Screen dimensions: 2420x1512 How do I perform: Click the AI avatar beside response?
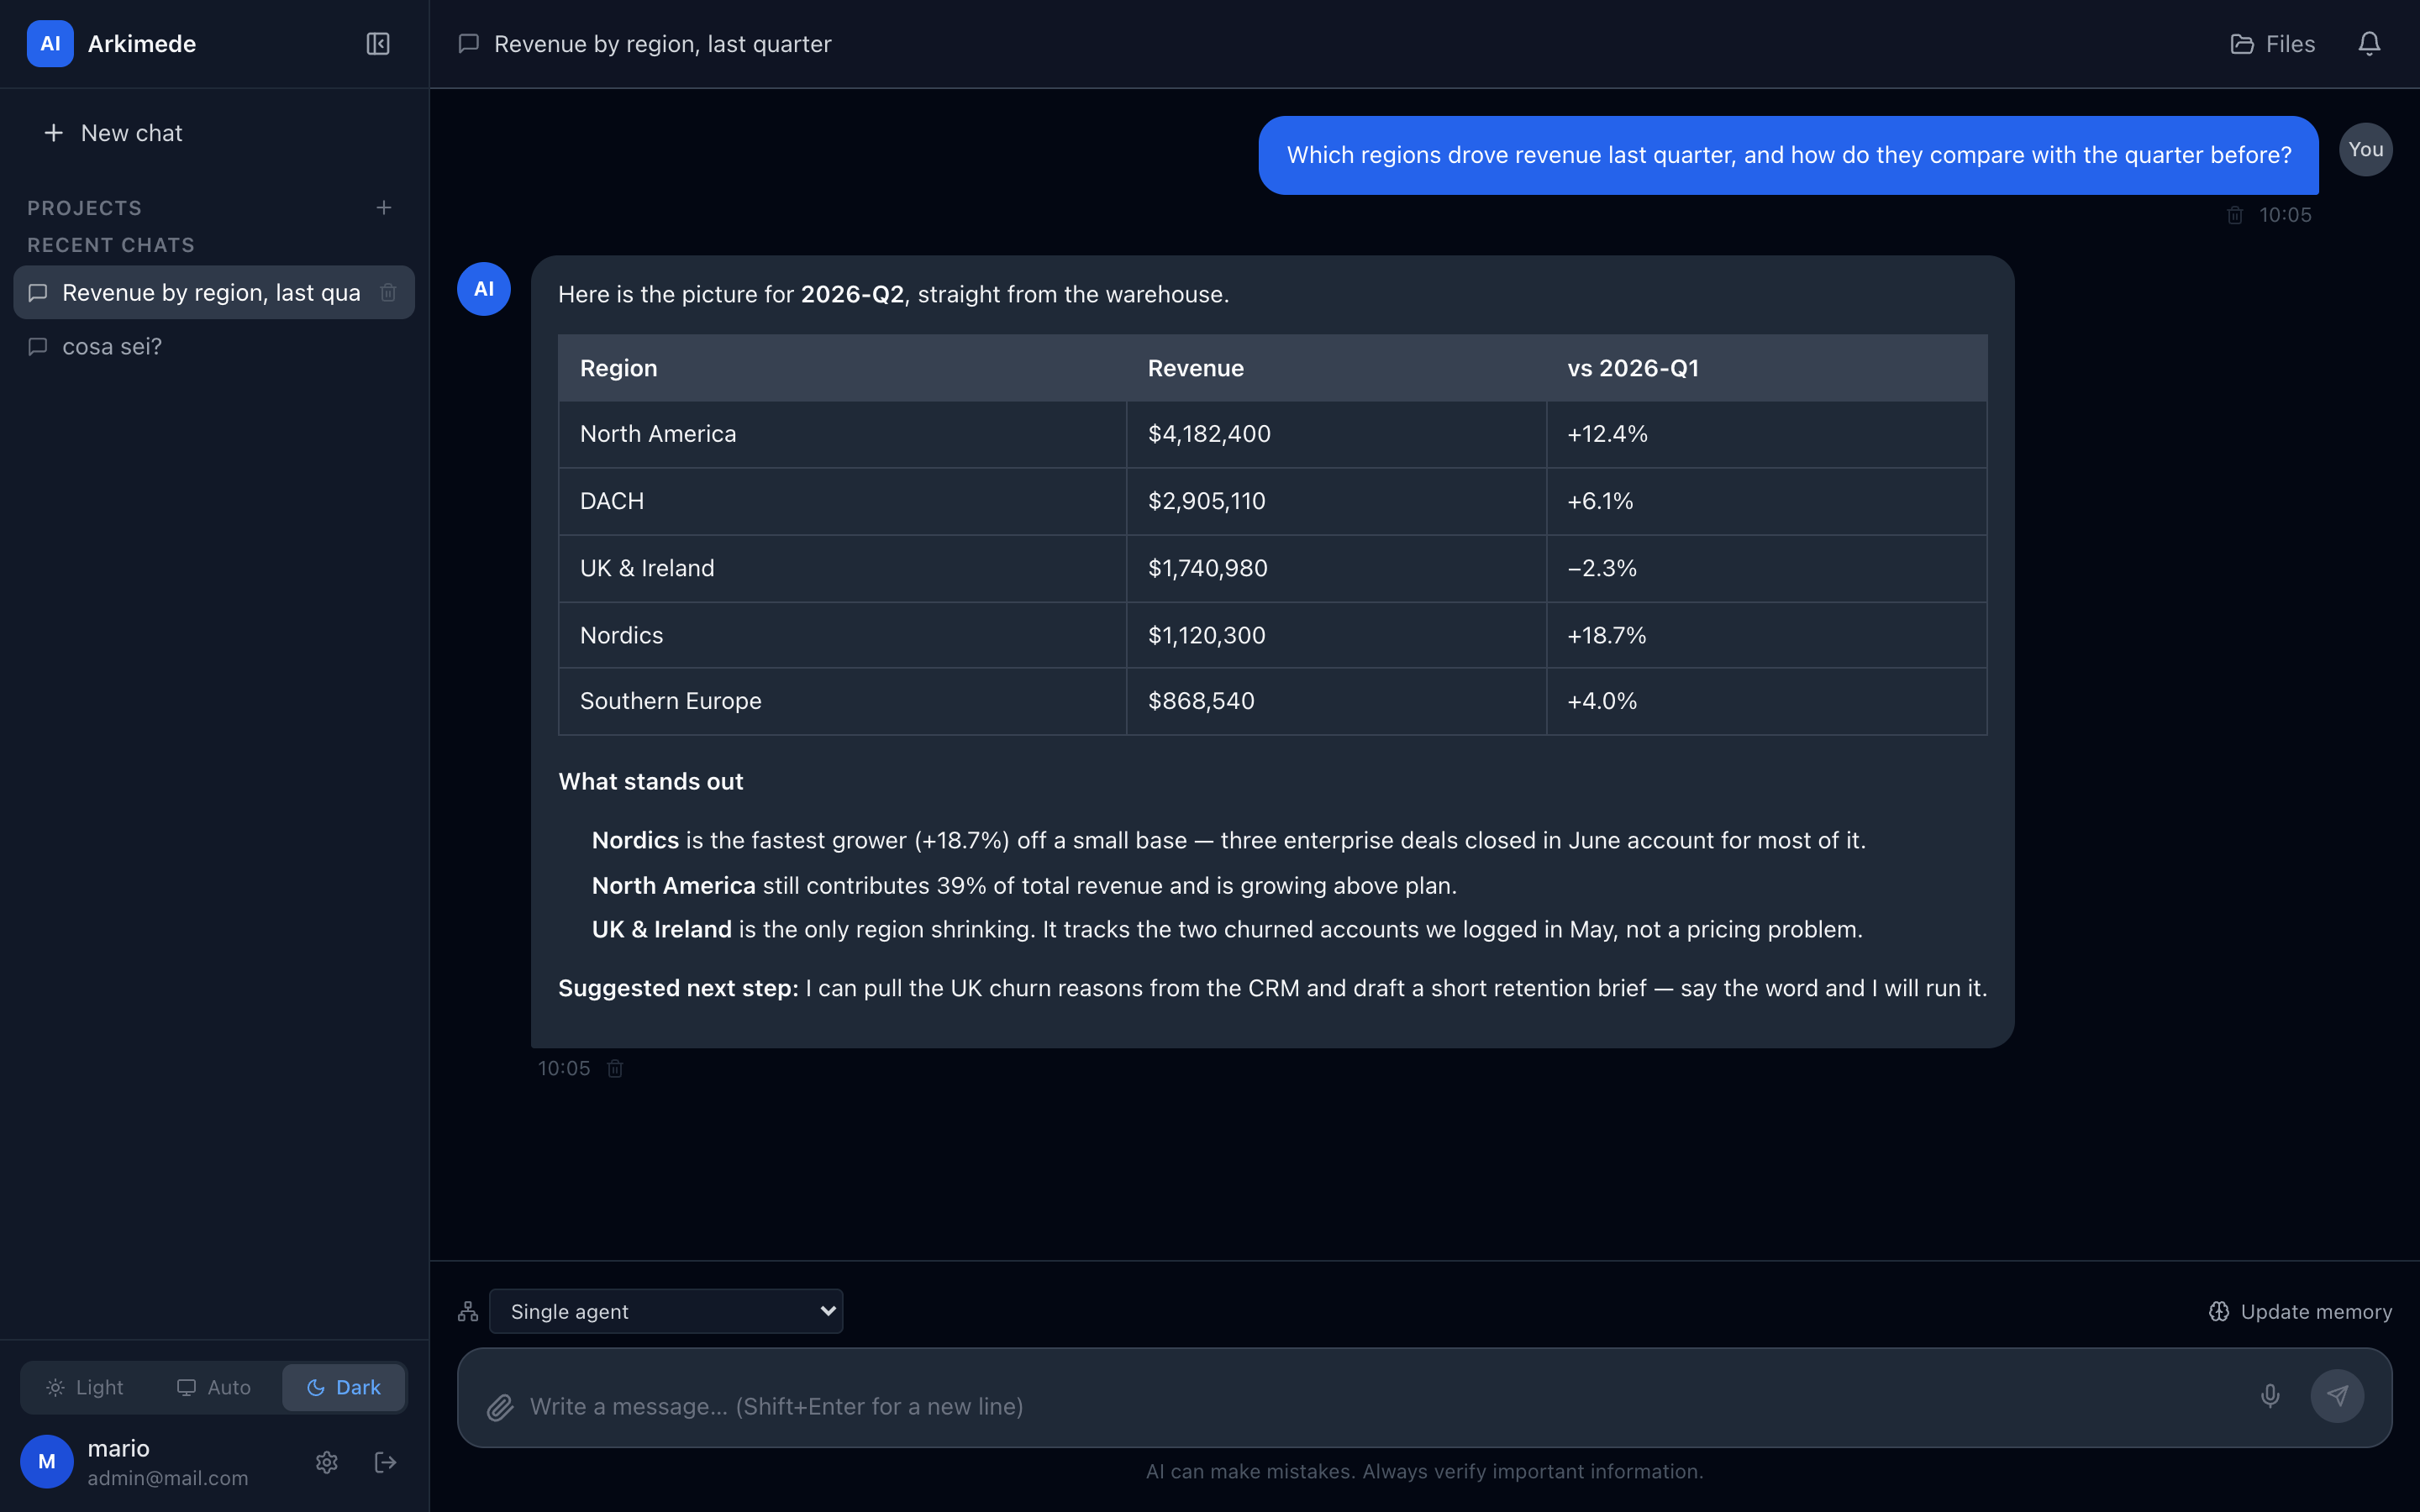point(484,289)
